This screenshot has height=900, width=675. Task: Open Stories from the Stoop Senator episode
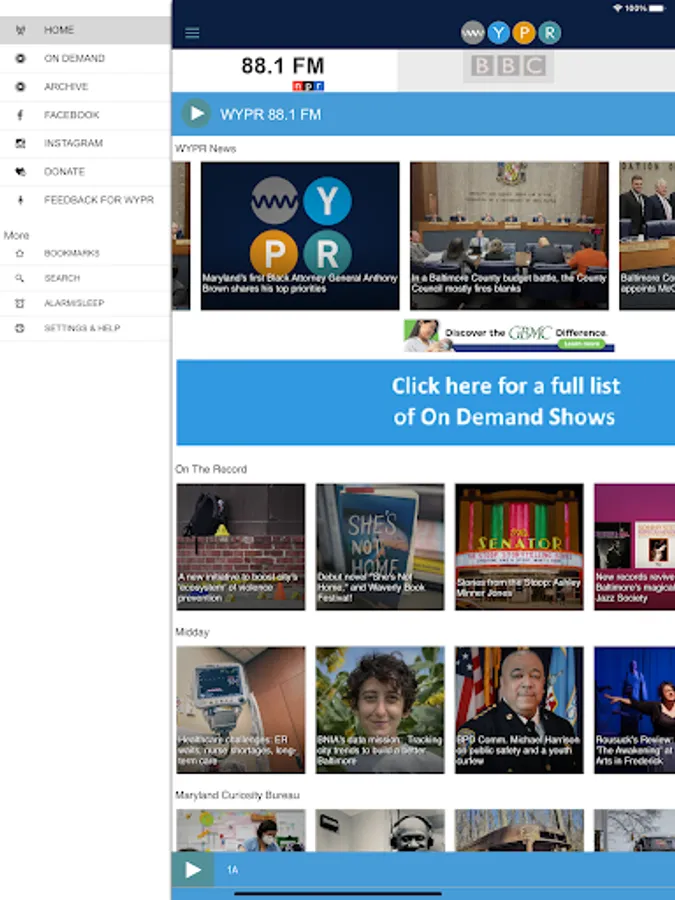(x=519, y=546)
